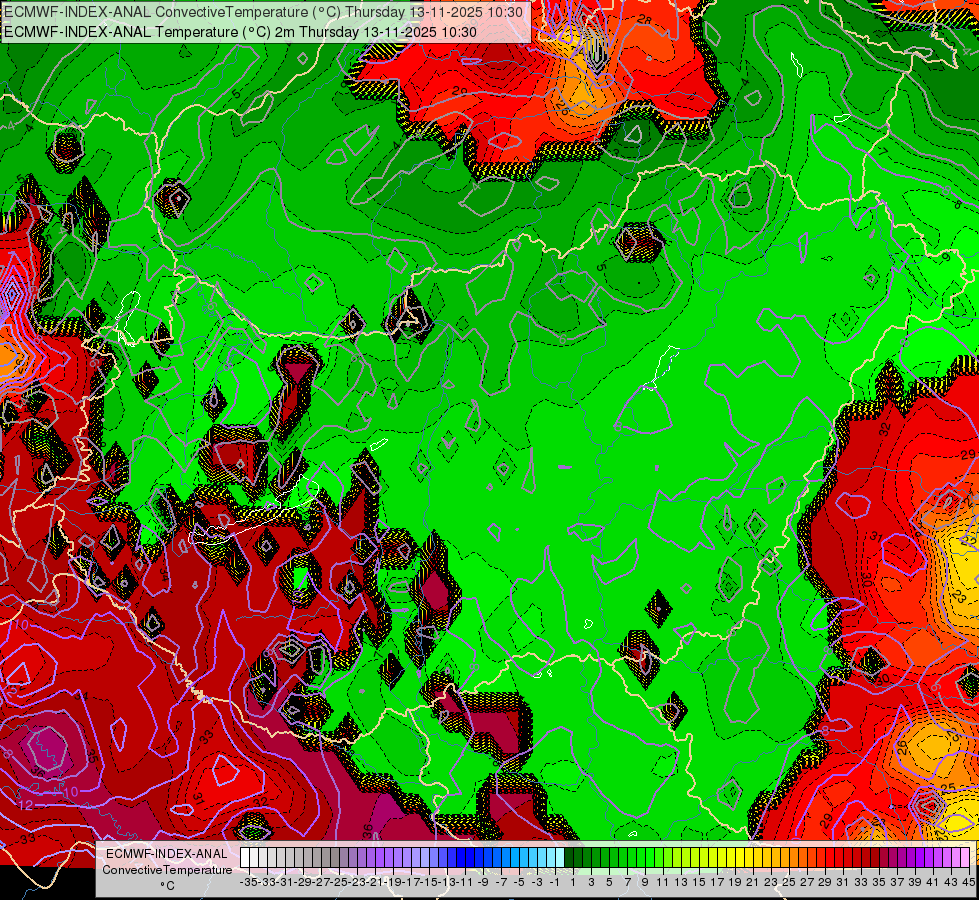Image resolution: width=979 pixels, height=900 pixels.
Task: Click the 15 value on legend scale
Action: [x=699, y=882]
